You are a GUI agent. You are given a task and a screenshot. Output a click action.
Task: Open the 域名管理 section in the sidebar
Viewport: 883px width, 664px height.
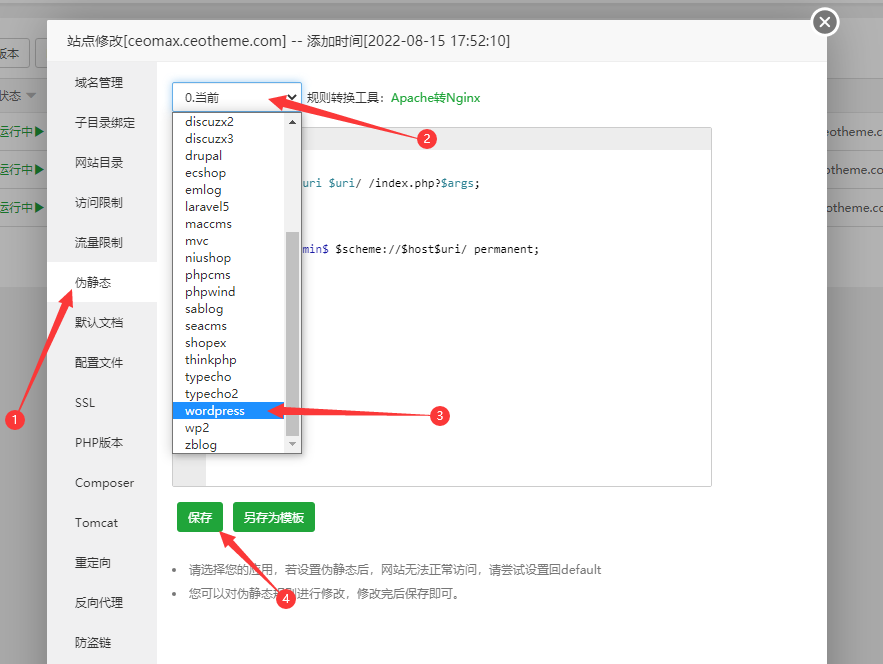point(100,82)
